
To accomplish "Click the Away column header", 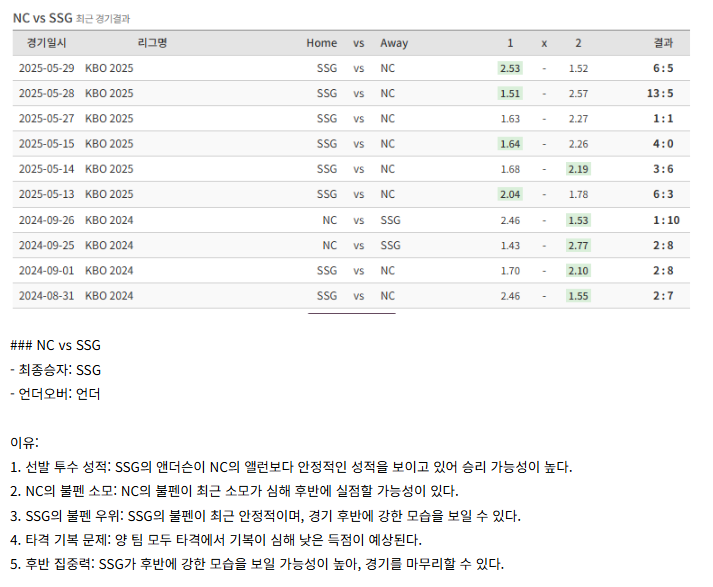I will pyautogui.click(x=394, y=43).
